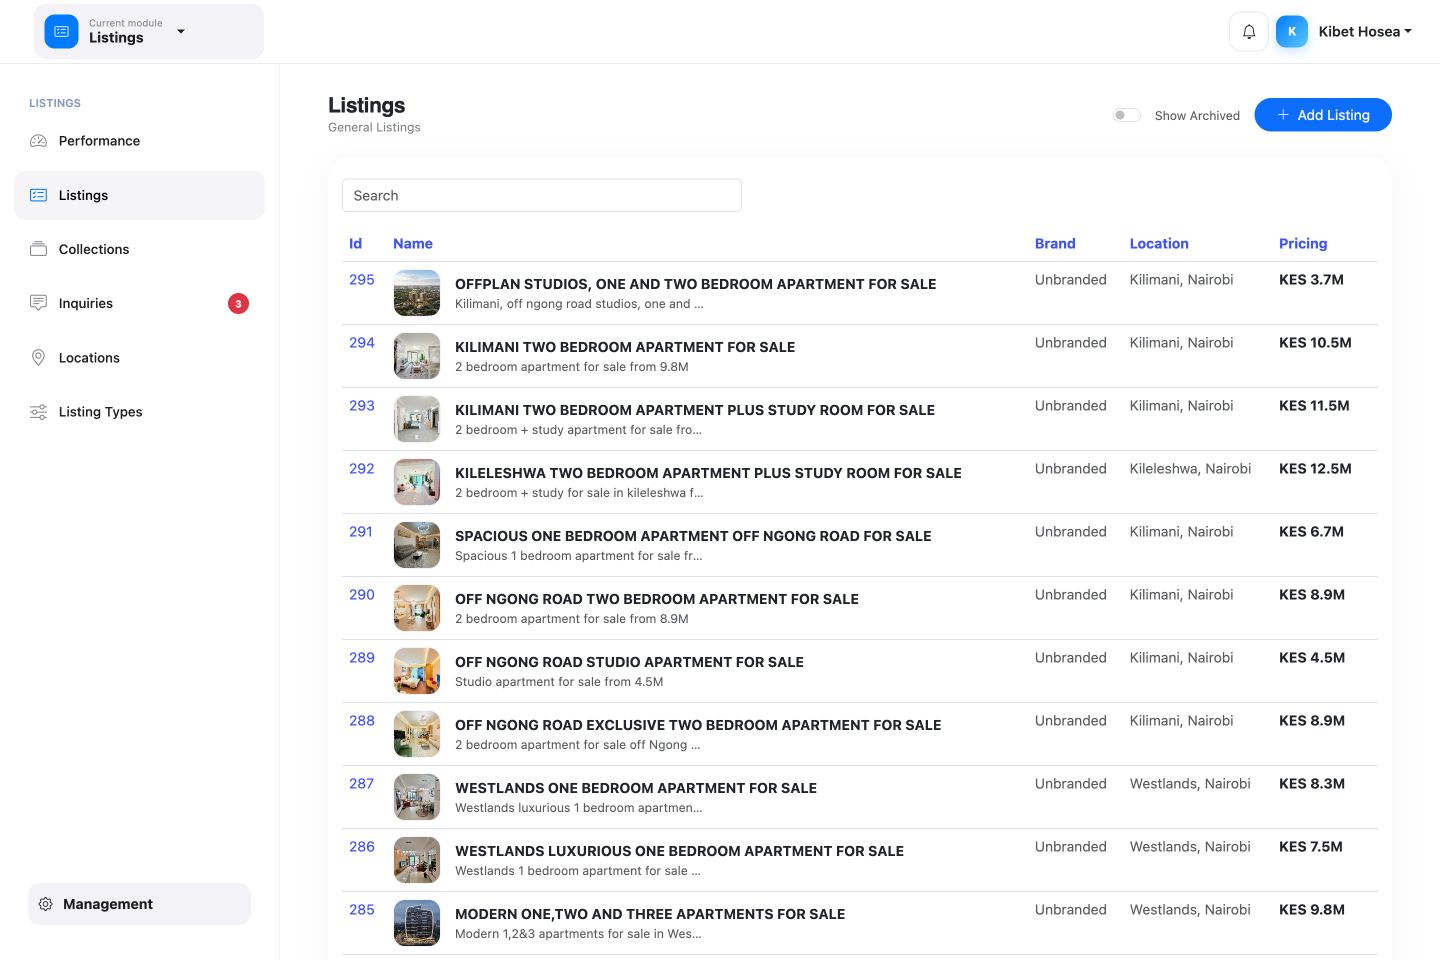Go to Collections in the sidebar
Image resolution: width=1440 pixels, height=960 pixels.
coord(139,249)
